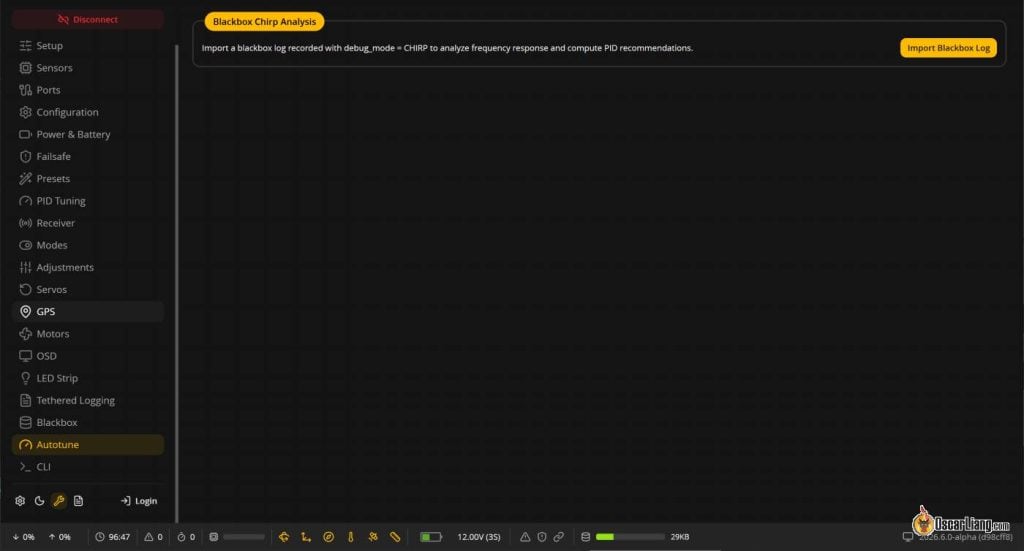Click the GPS satellite status icon
Image resolution: width=1024 pixels, height=551 pixels.
[x=373, y=537]
